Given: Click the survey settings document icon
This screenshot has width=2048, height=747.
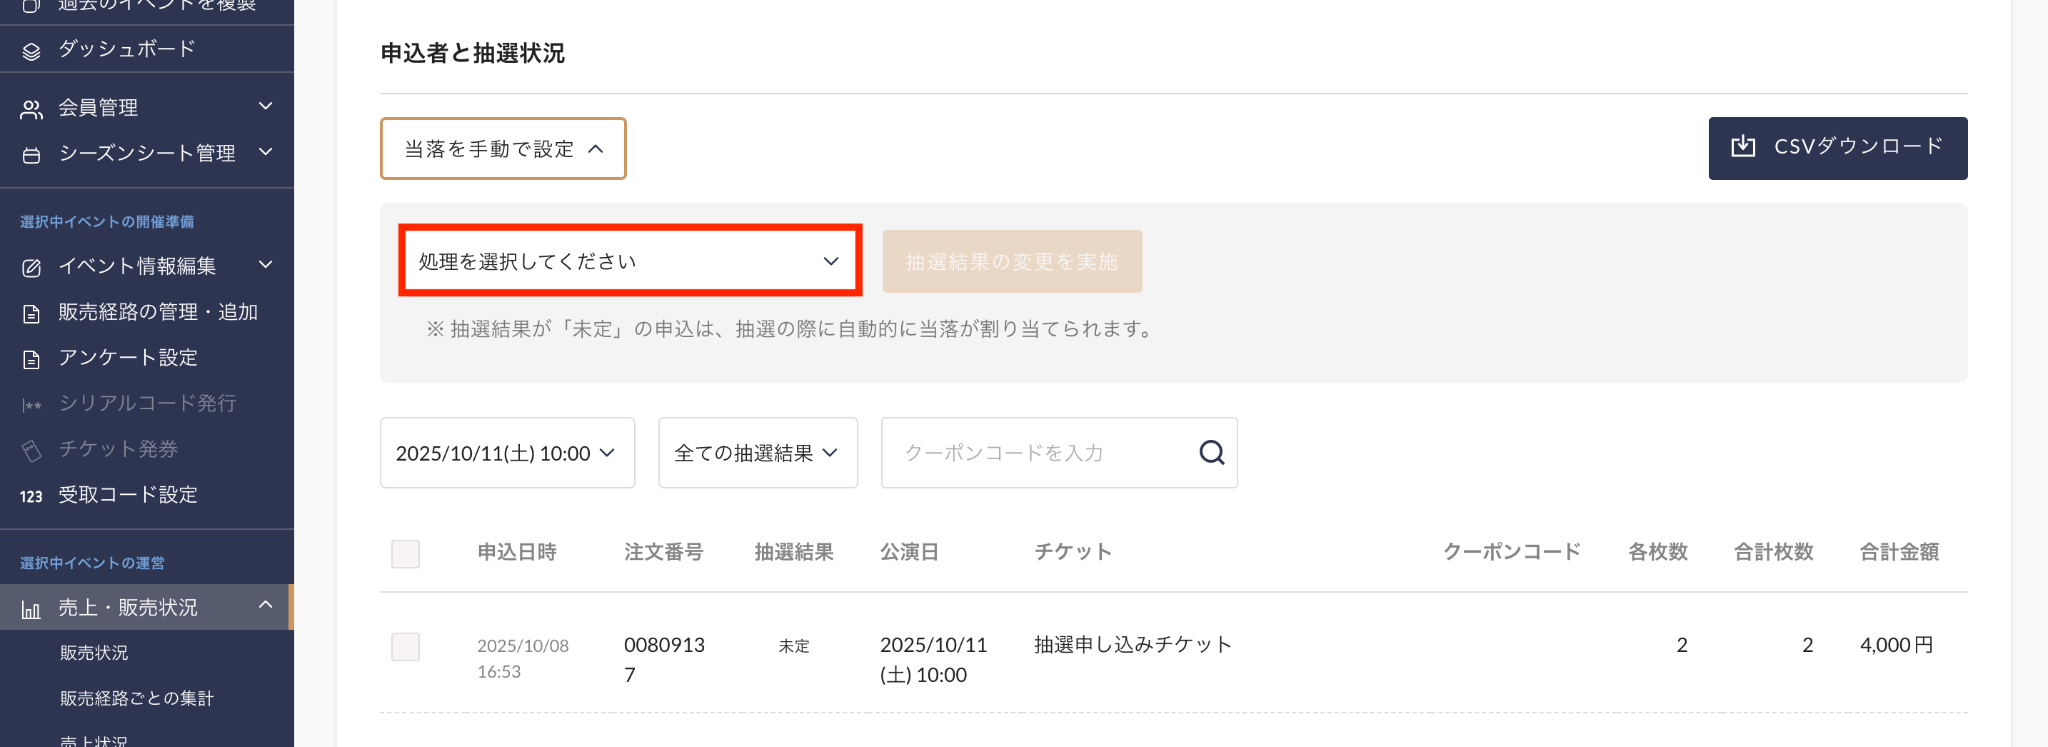Looking at the screenshot, I should click(x=31, y=359).
